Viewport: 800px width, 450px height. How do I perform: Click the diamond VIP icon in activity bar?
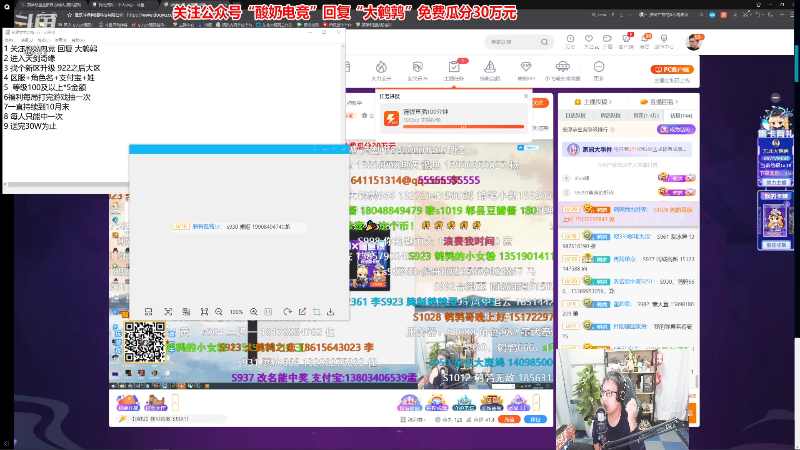coord(526,67)
